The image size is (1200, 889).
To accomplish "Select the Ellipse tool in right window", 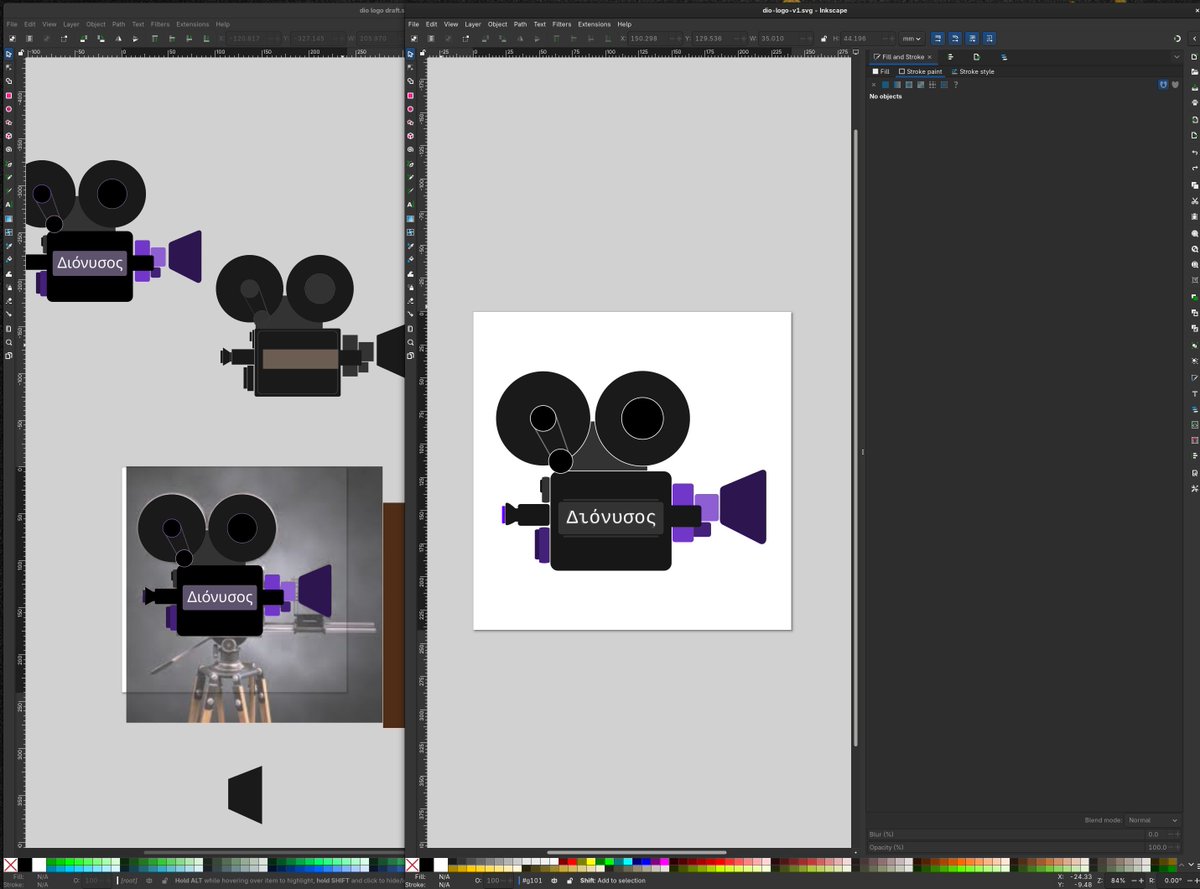I will [412, 108].
